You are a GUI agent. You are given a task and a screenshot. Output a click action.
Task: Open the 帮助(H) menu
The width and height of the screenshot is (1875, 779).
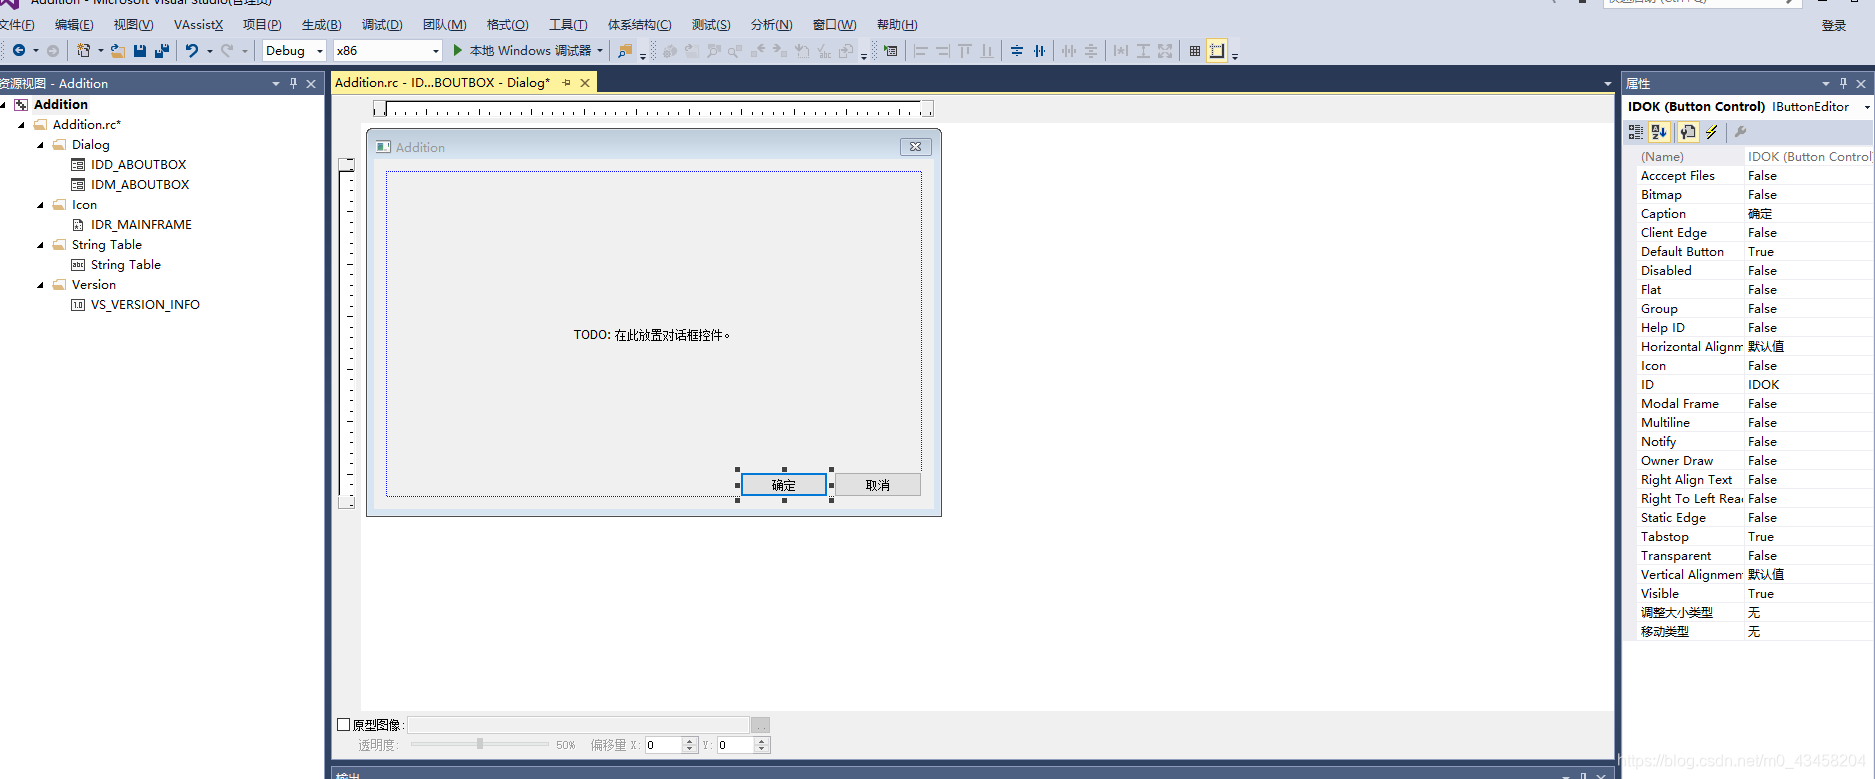tap(896, 25)
